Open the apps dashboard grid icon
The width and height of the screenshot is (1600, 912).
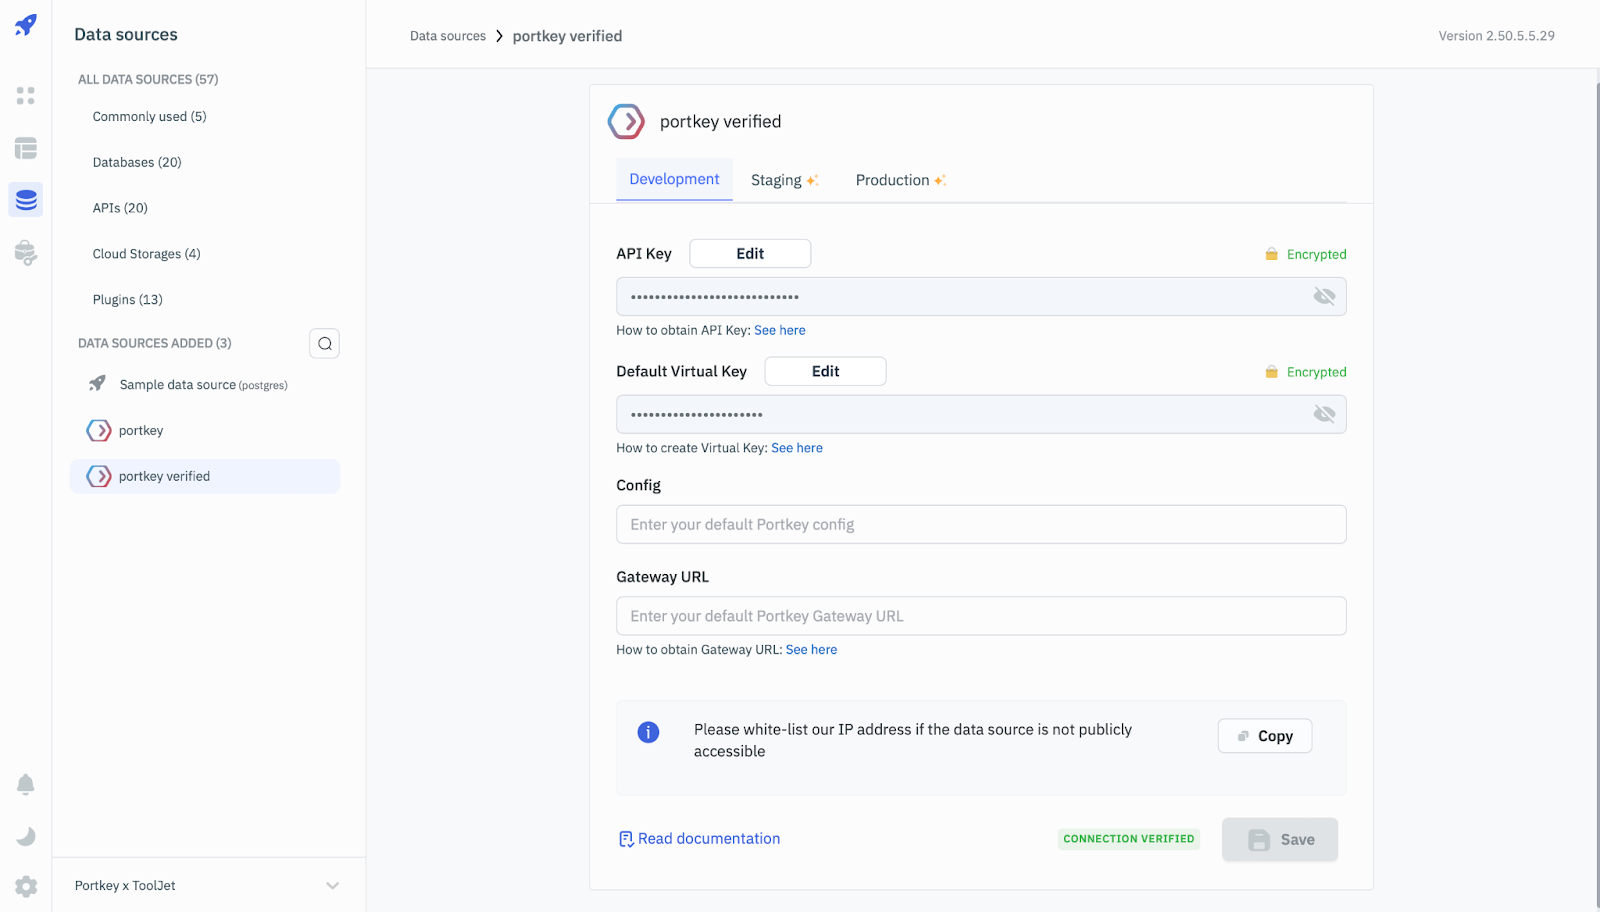[26, 96]
